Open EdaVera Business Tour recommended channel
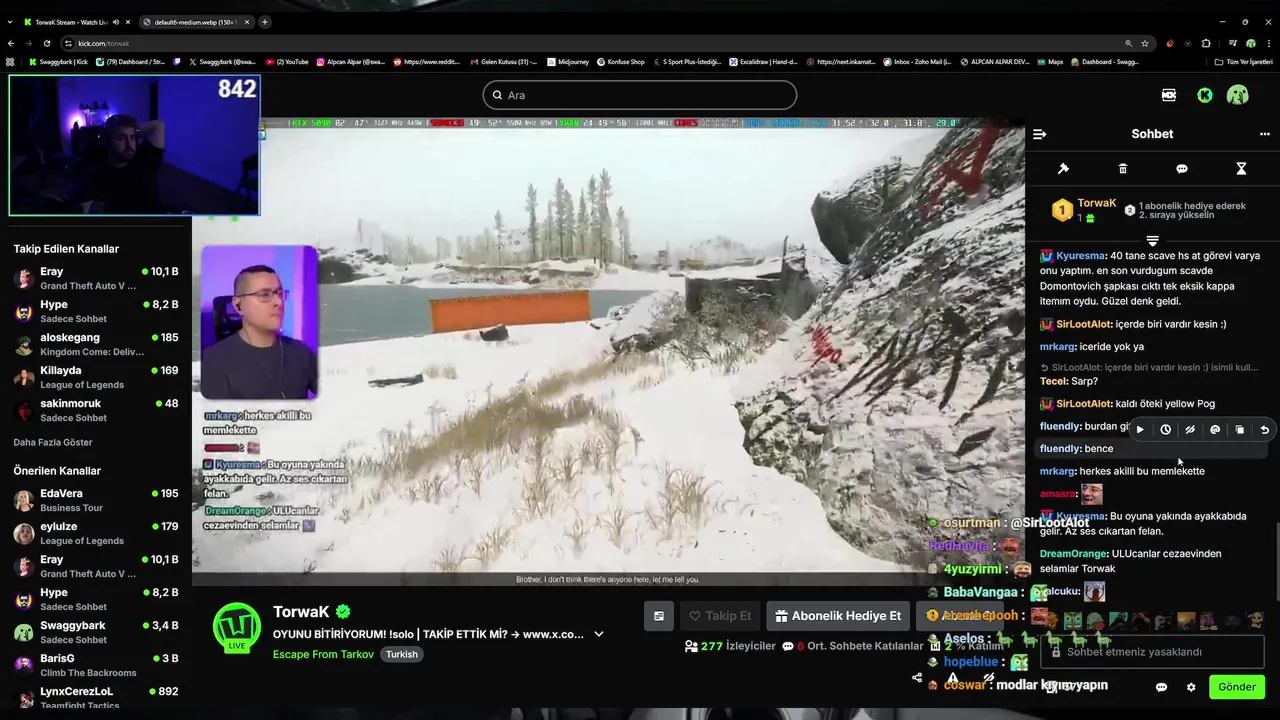The image size is (1280, 720). click(96, 501)
